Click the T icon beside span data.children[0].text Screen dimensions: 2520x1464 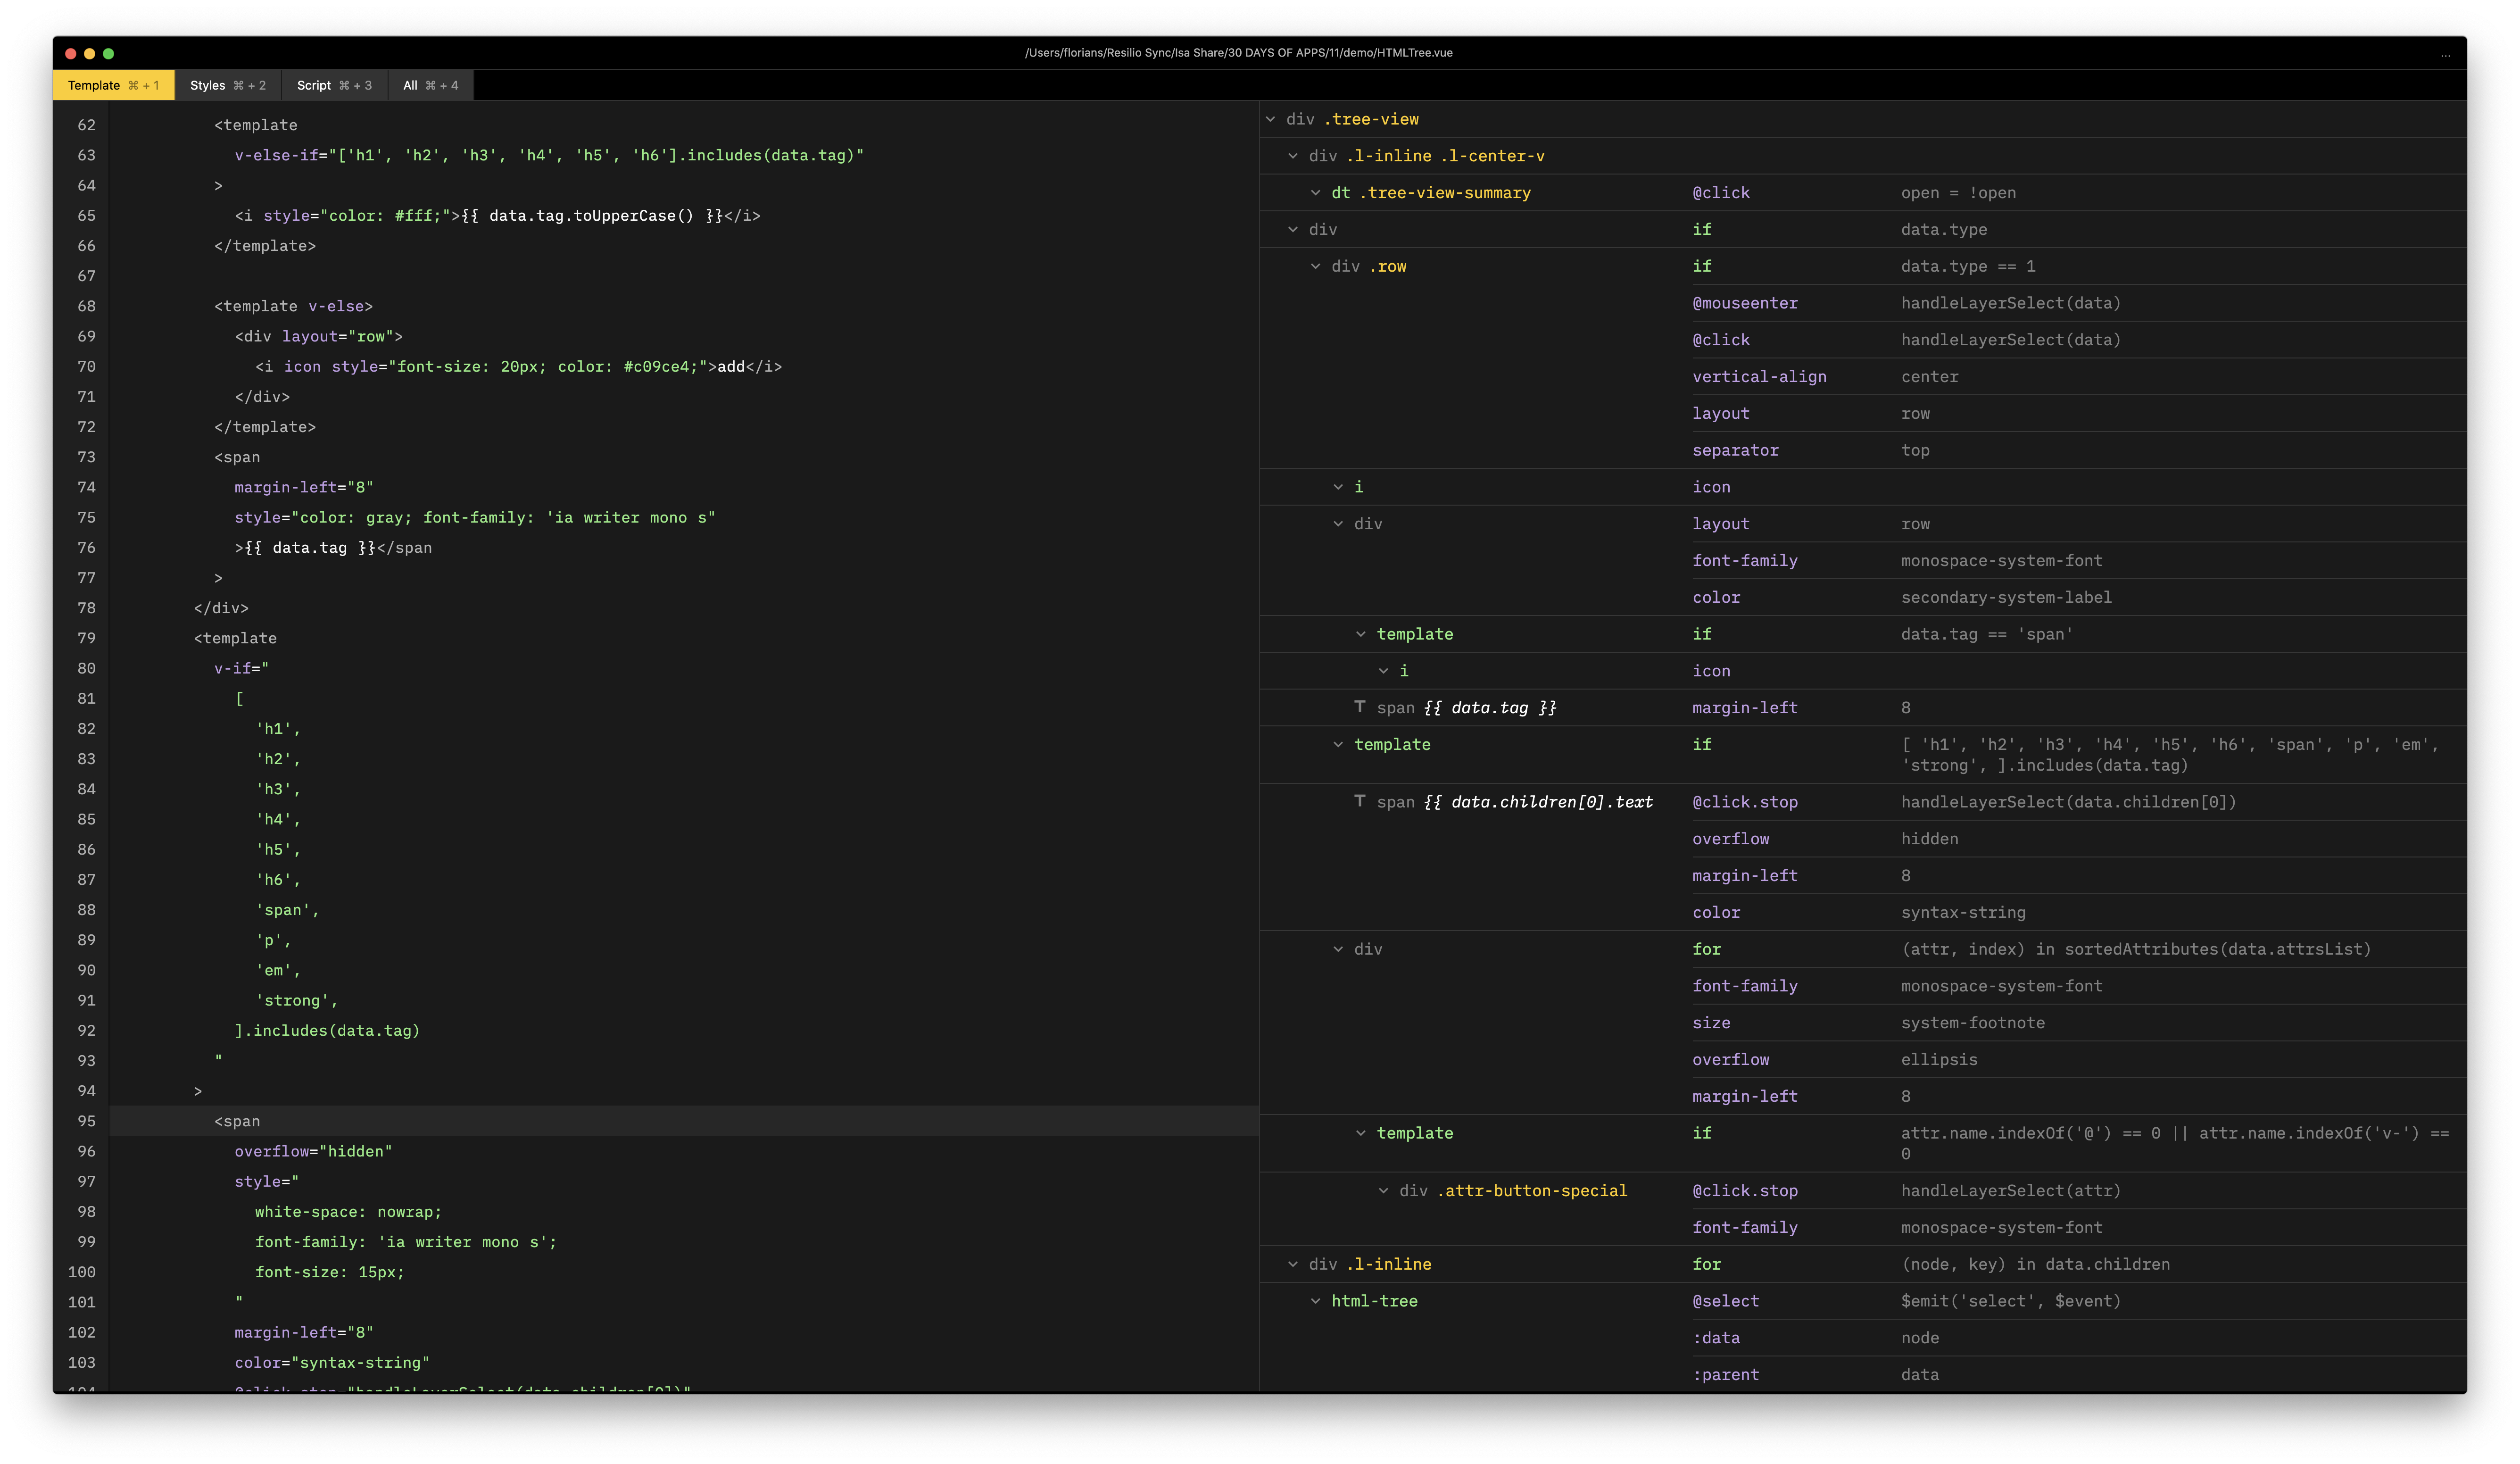(1360, 801)
